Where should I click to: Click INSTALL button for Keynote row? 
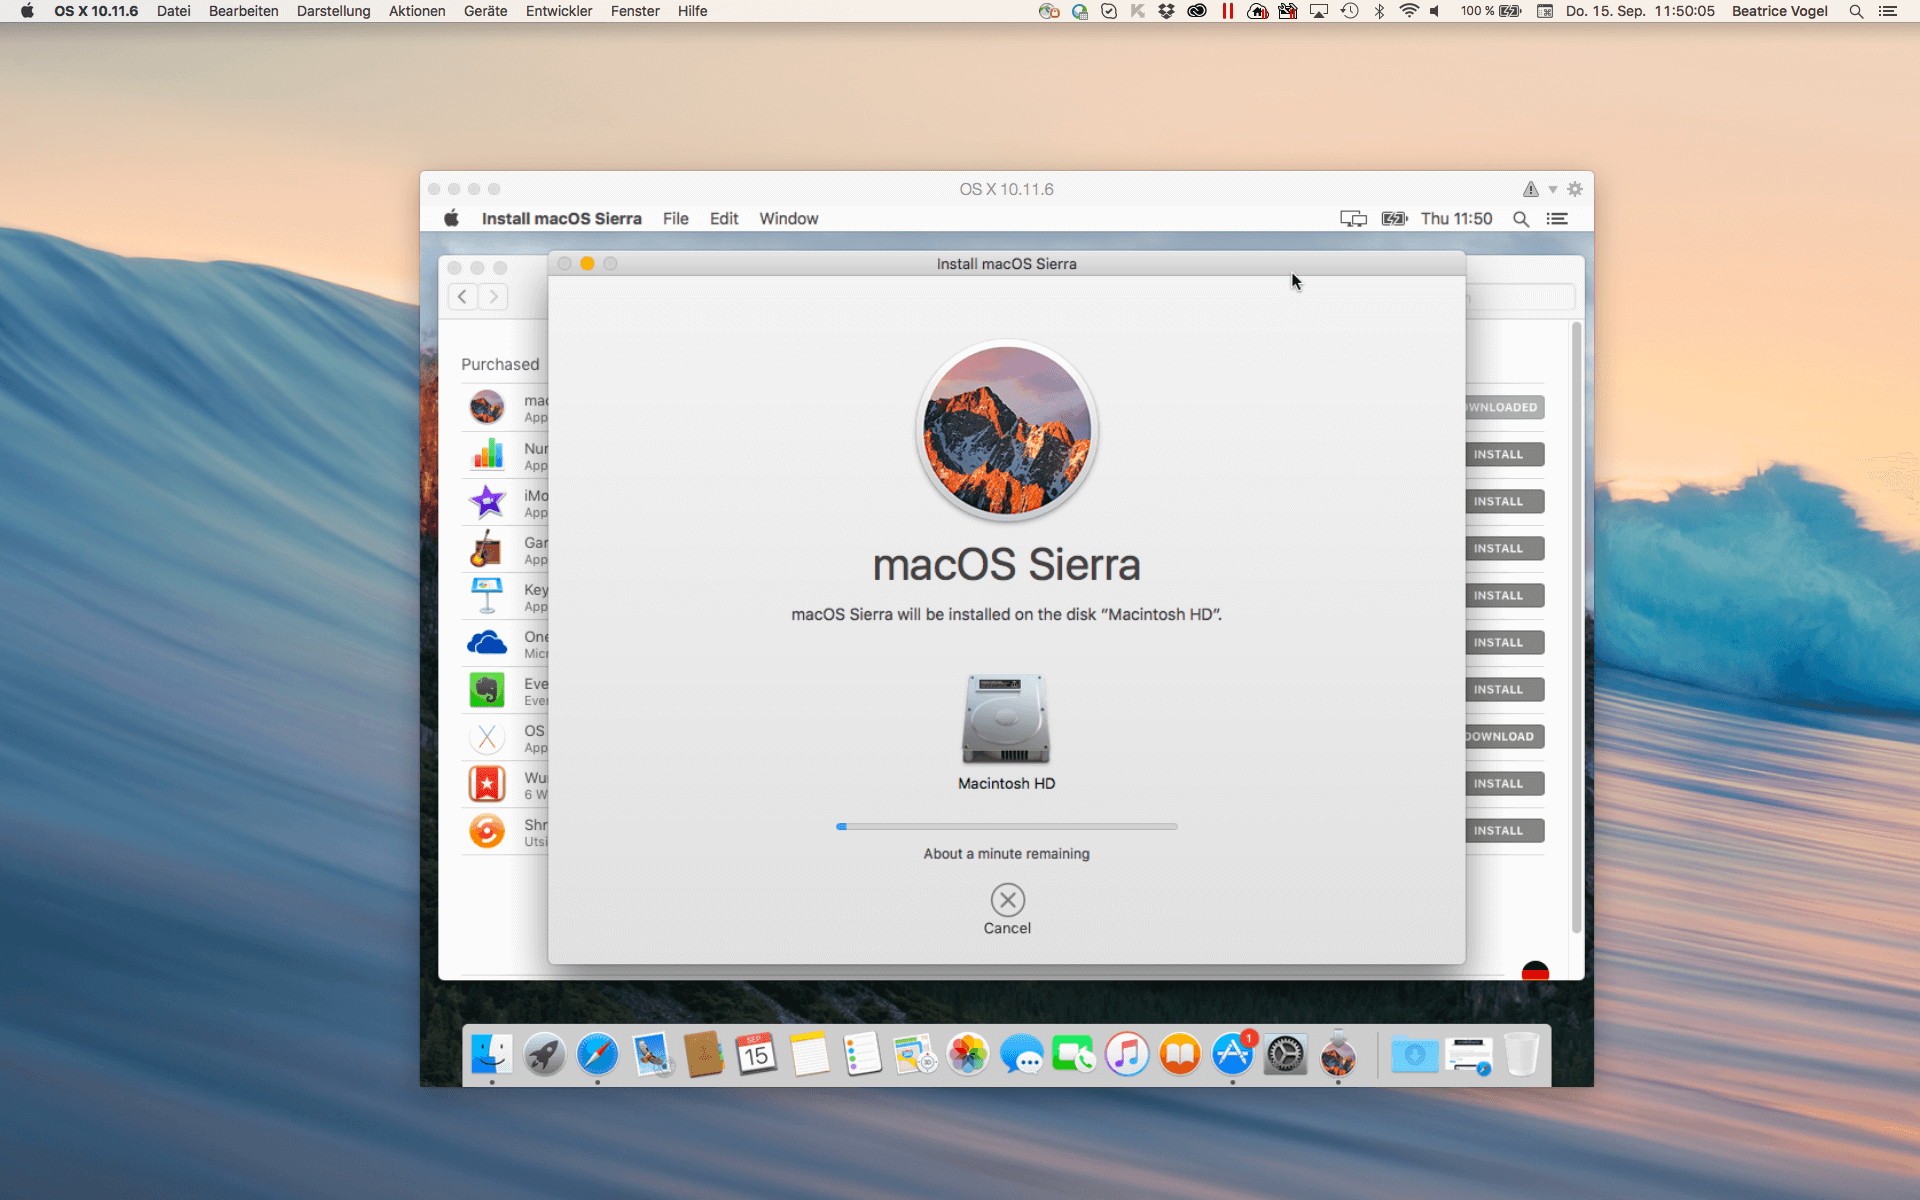click(1504, 596)
